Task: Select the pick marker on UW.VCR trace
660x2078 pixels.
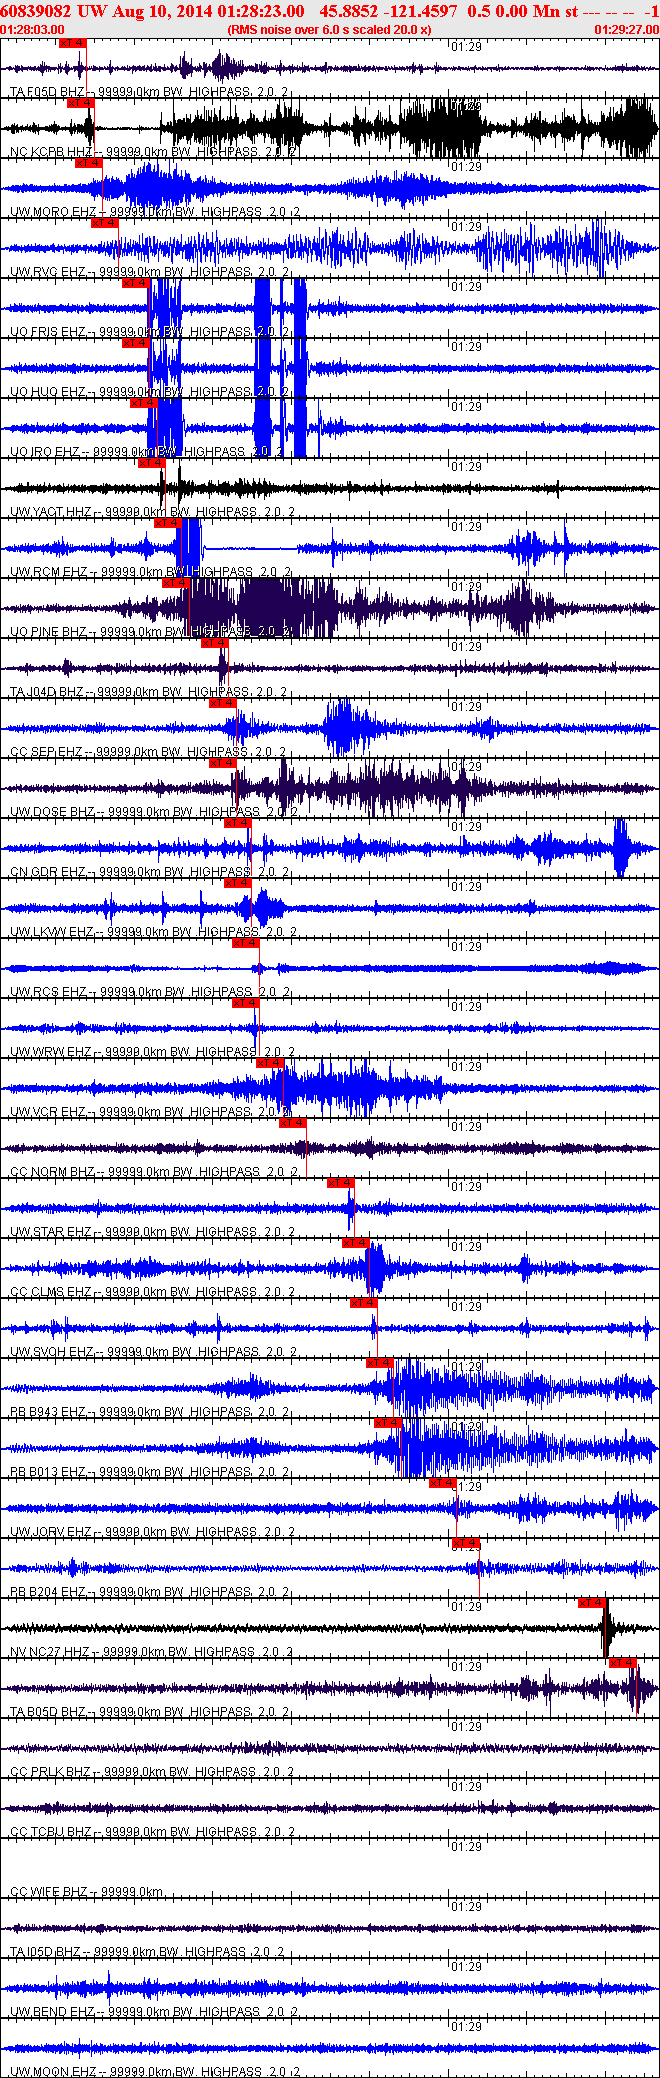Action: 270,1063
